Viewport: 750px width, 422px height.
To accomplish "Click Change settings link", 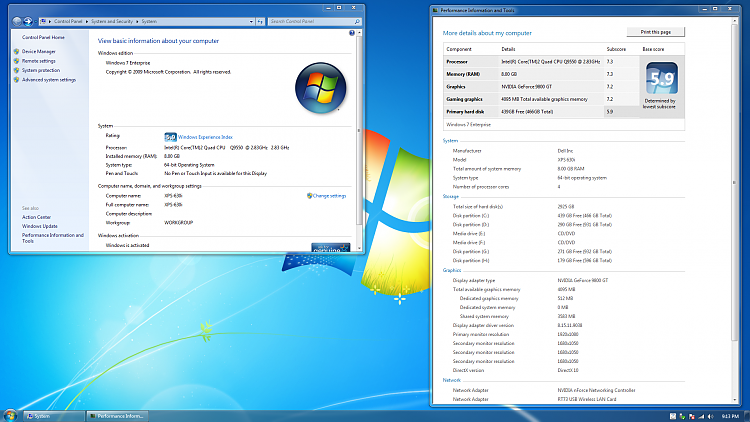I will [329, 196].
